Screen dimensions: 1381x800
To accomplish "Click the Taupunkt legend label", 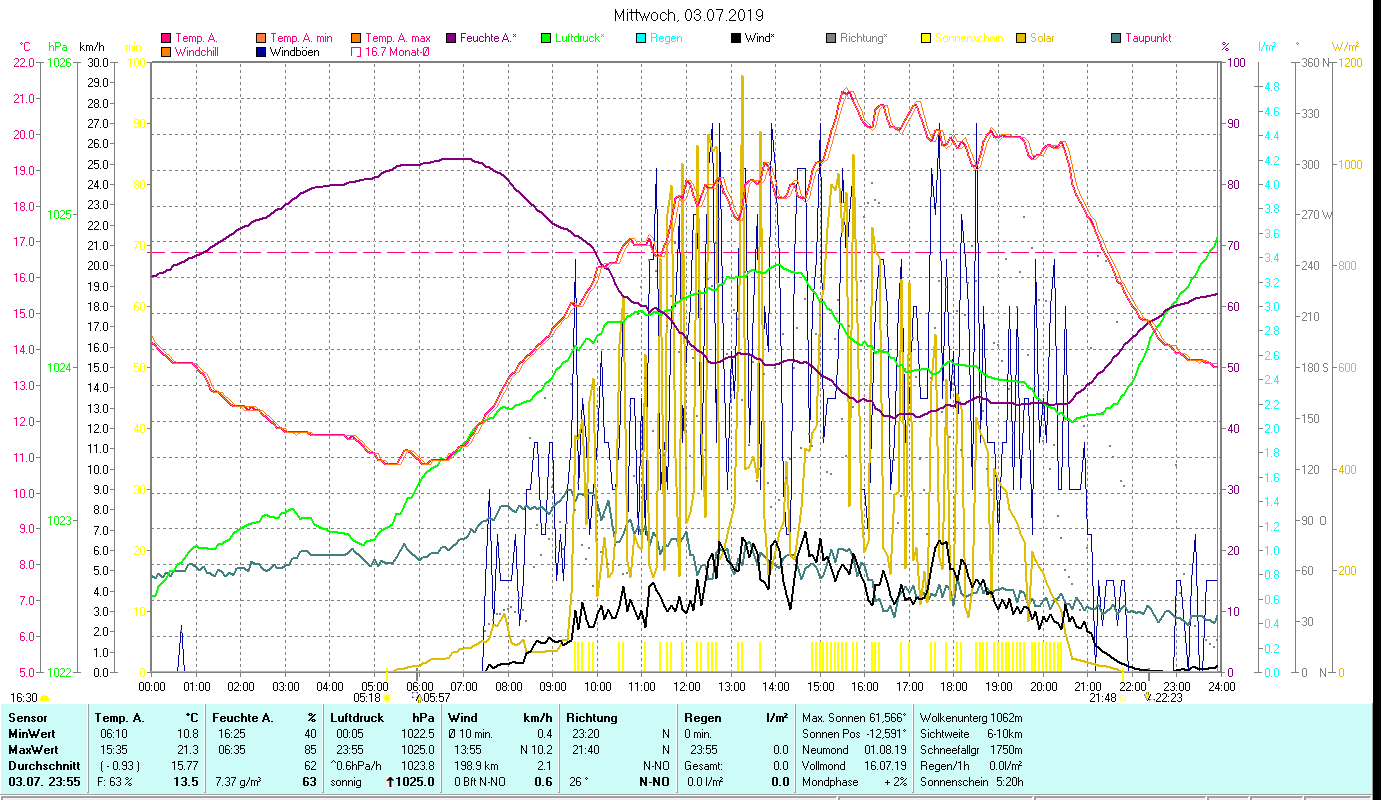I will coord(1148,39).
